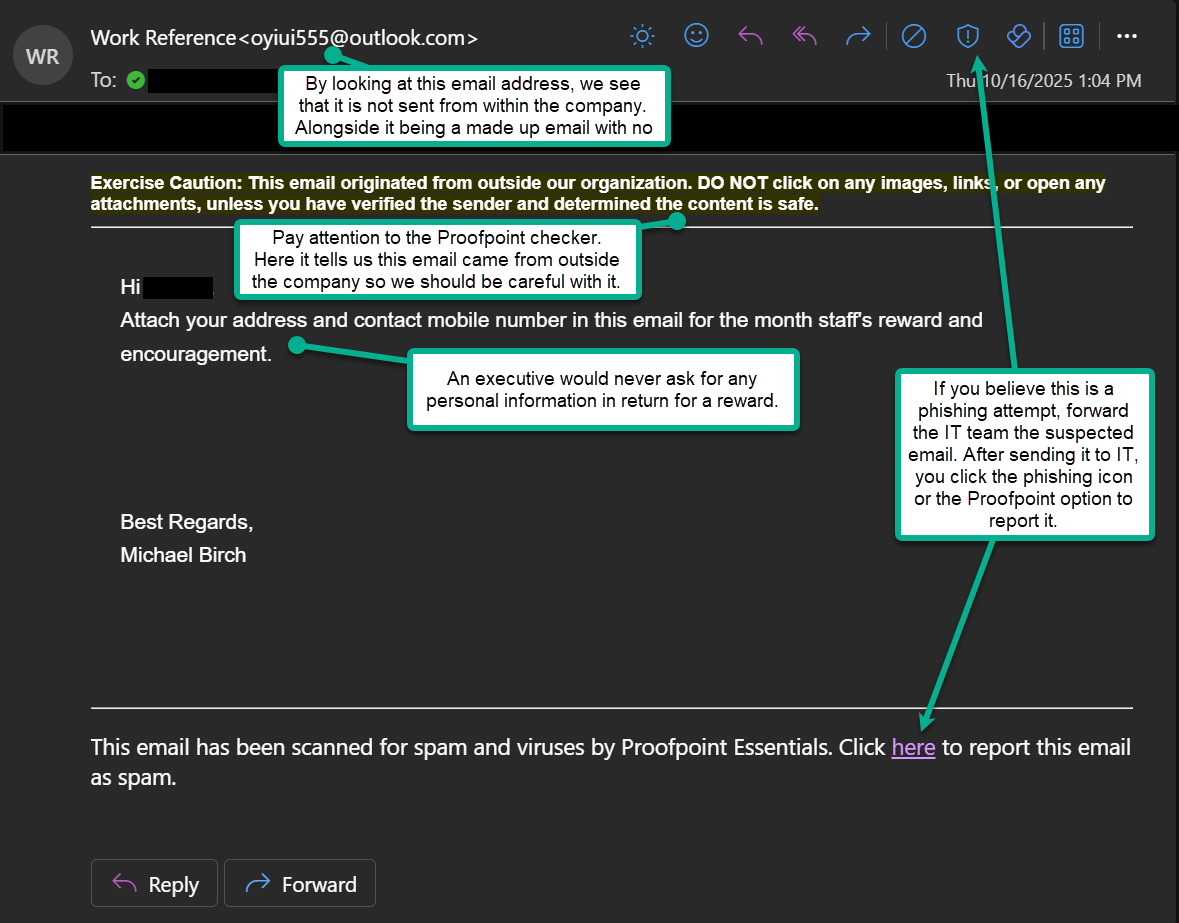Click the WR sender avatar

click(43, 56)
